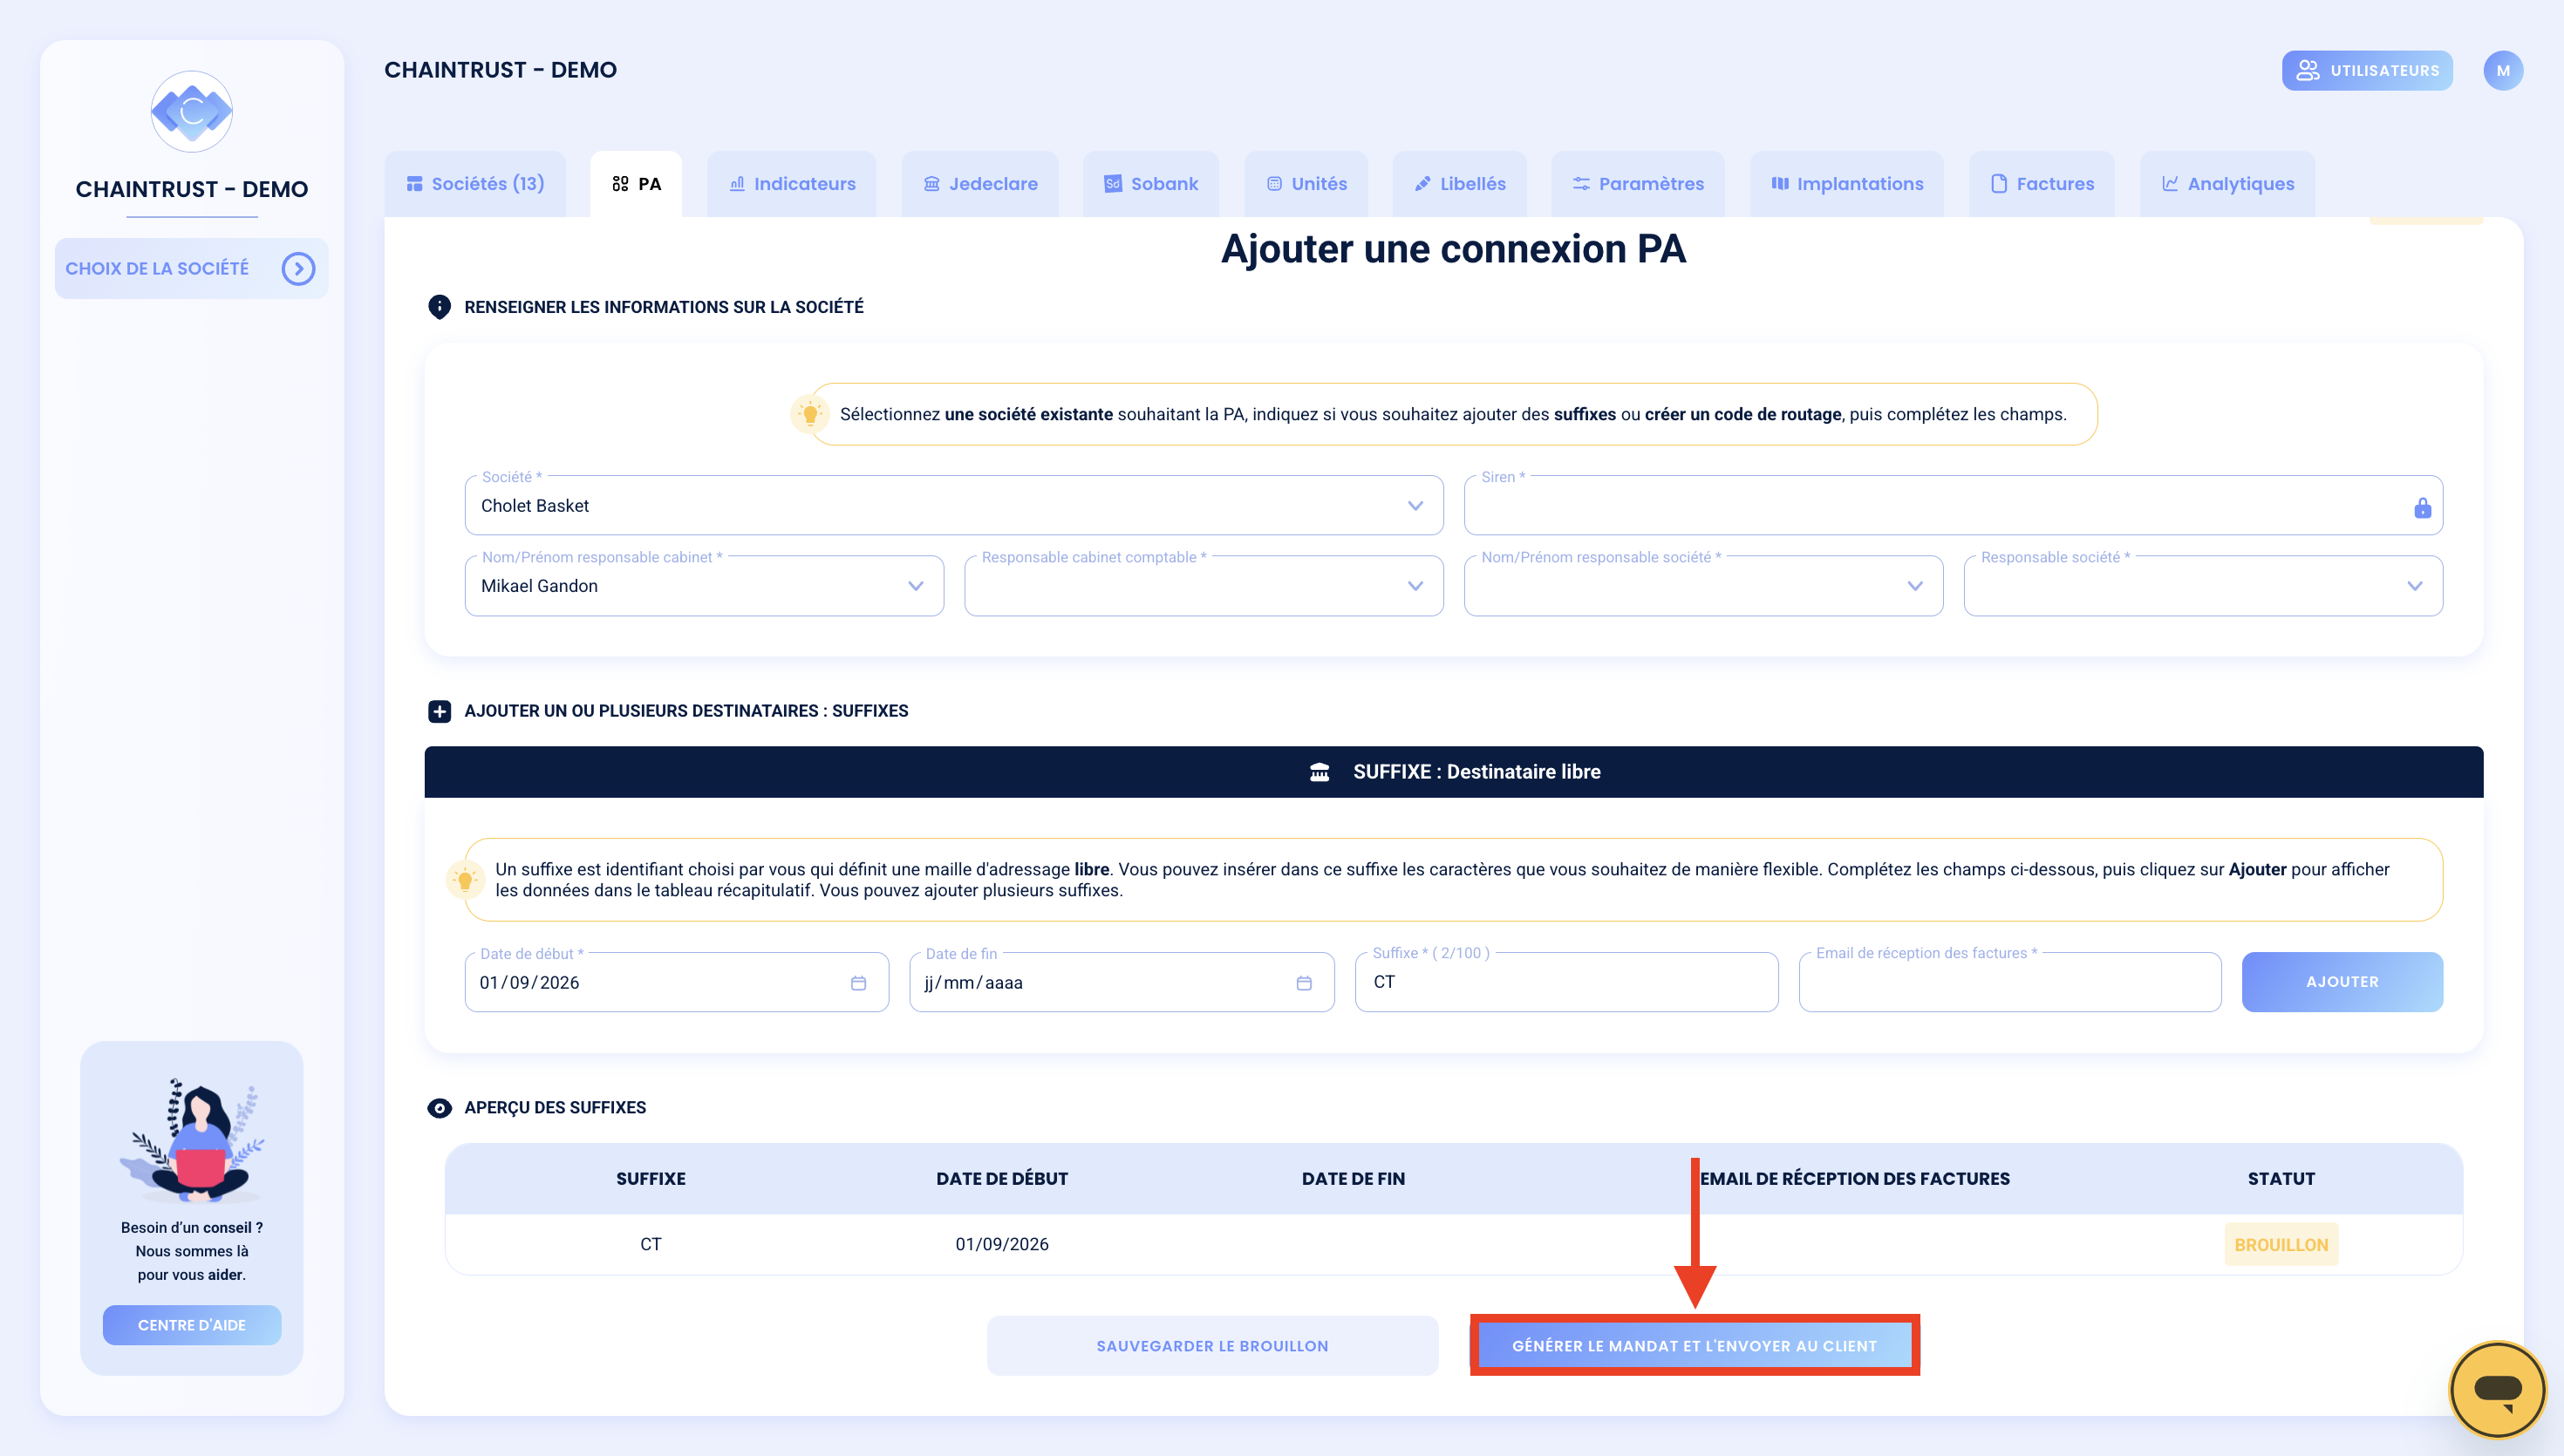Screen dimensions: 2564x1456
Task: Open calendar picker for Date de début
Action: (858, 983)
